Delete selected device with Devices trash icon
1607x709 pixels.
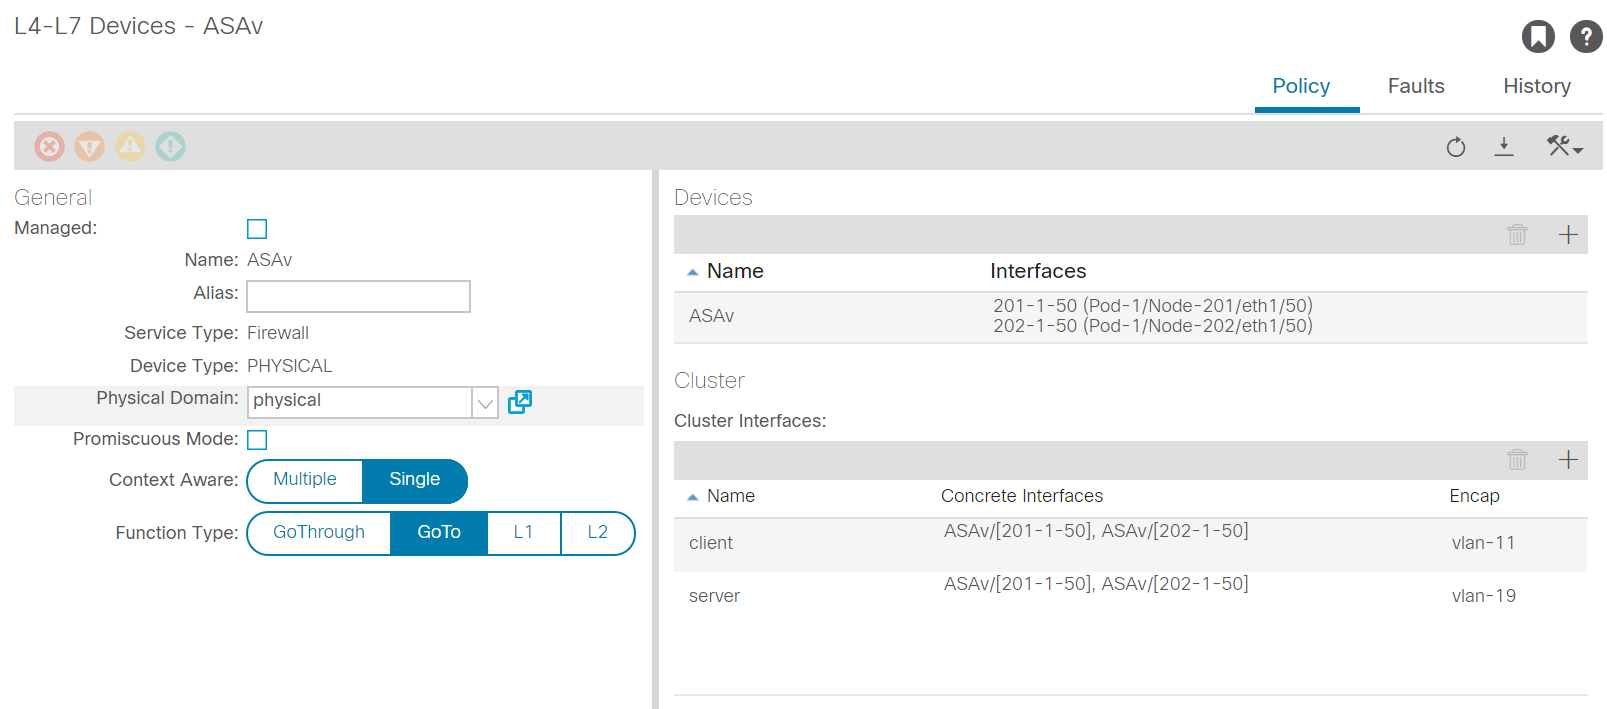coord(1517,234)
